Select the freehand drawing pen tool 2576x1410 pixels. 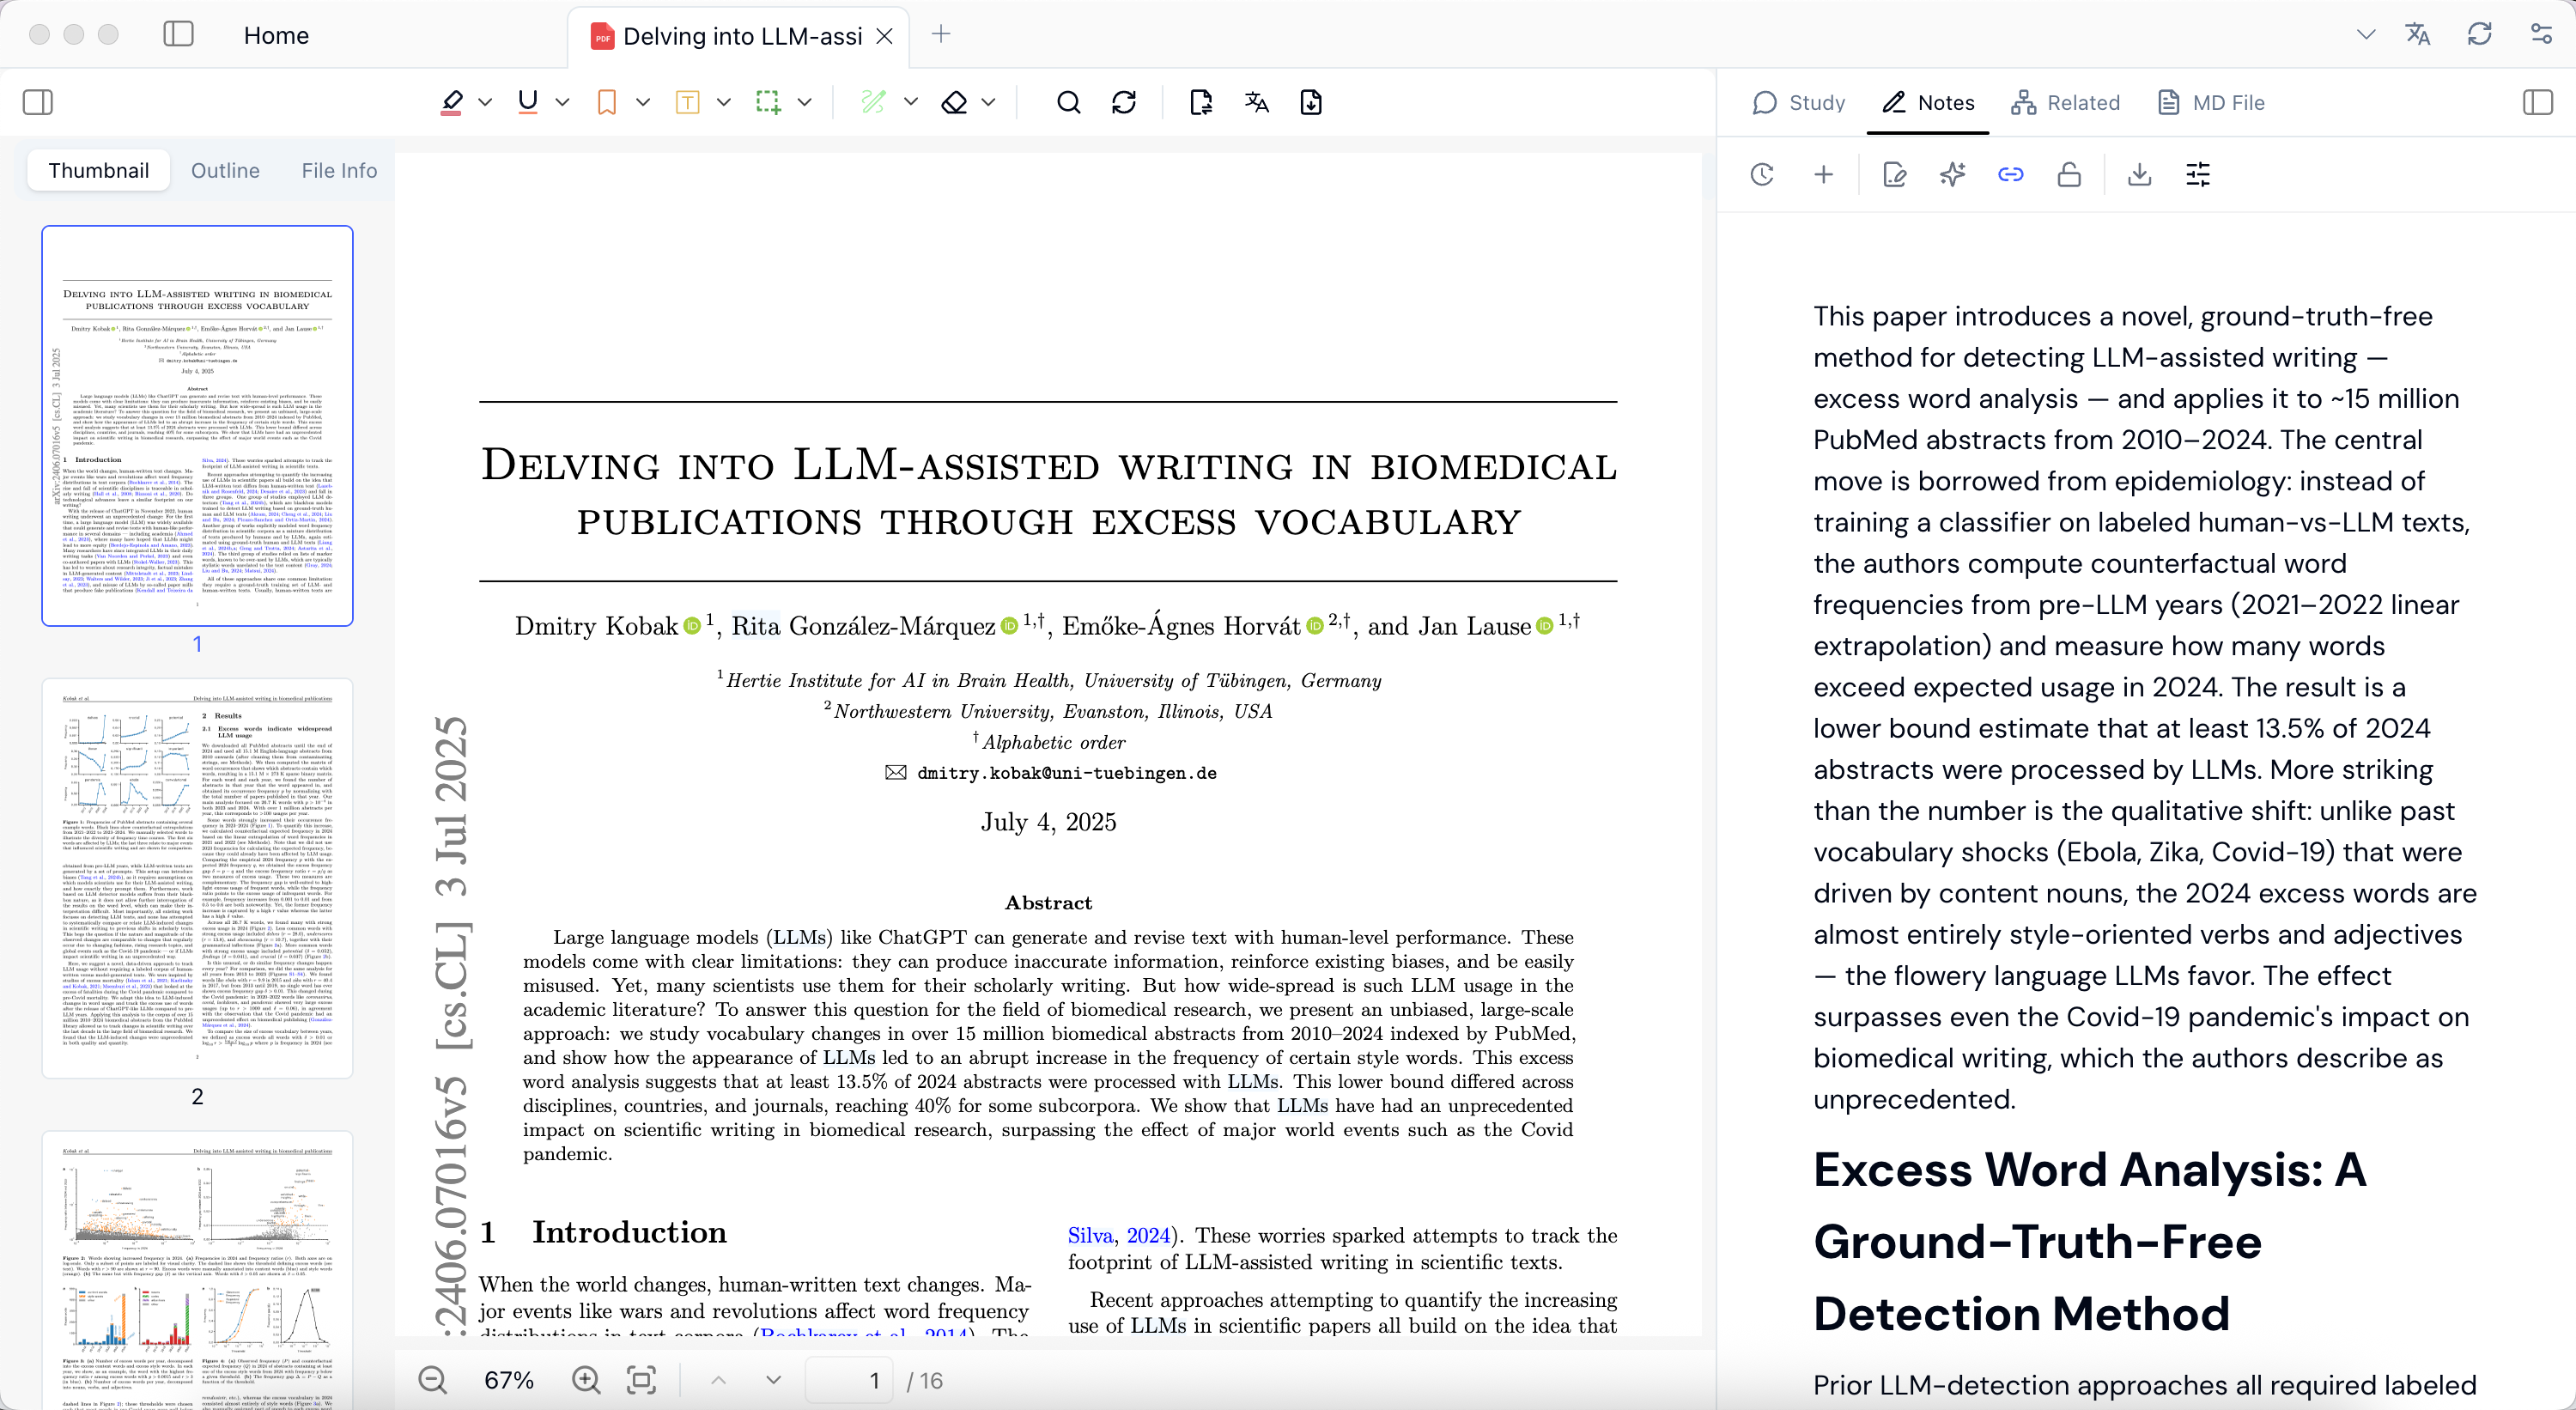coord(873,102)
